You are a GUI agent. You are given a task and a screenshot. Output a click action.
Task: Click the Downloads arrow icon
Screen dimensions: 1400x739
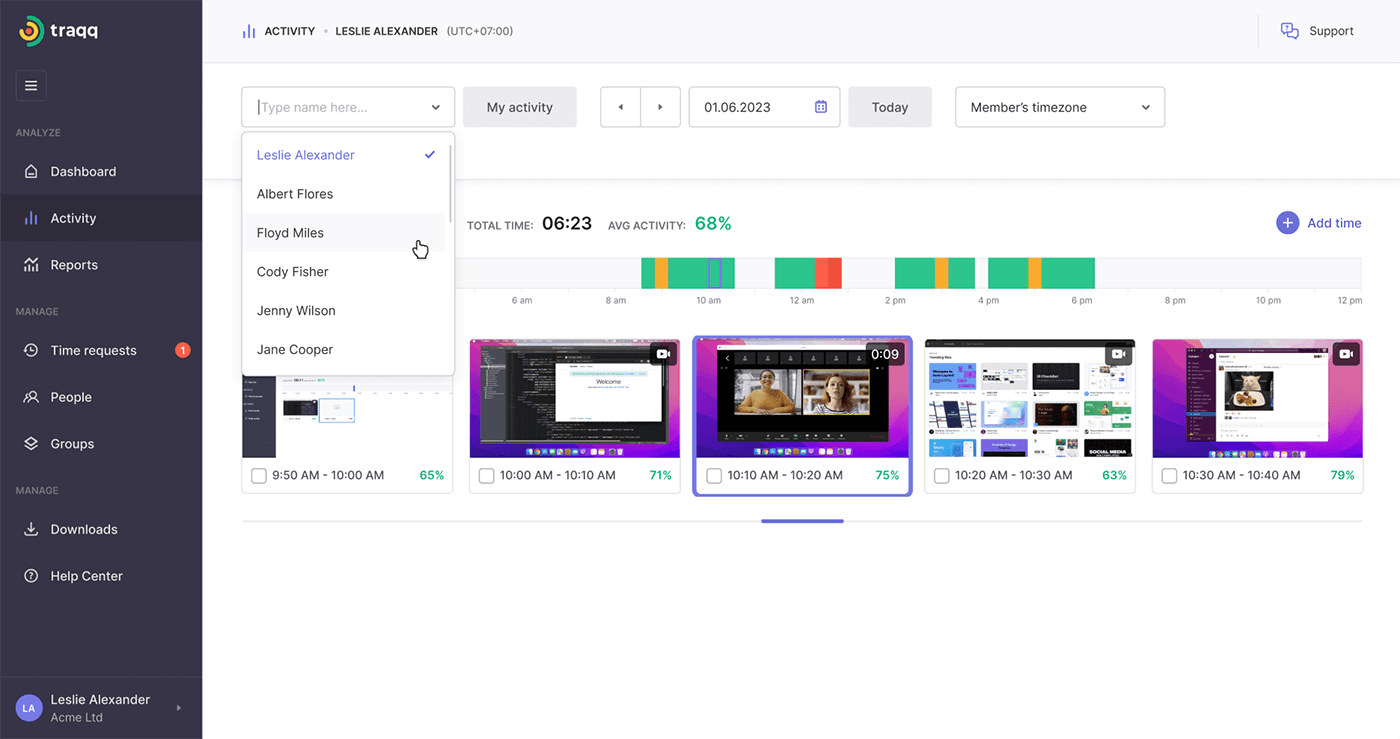coord(31,529)
